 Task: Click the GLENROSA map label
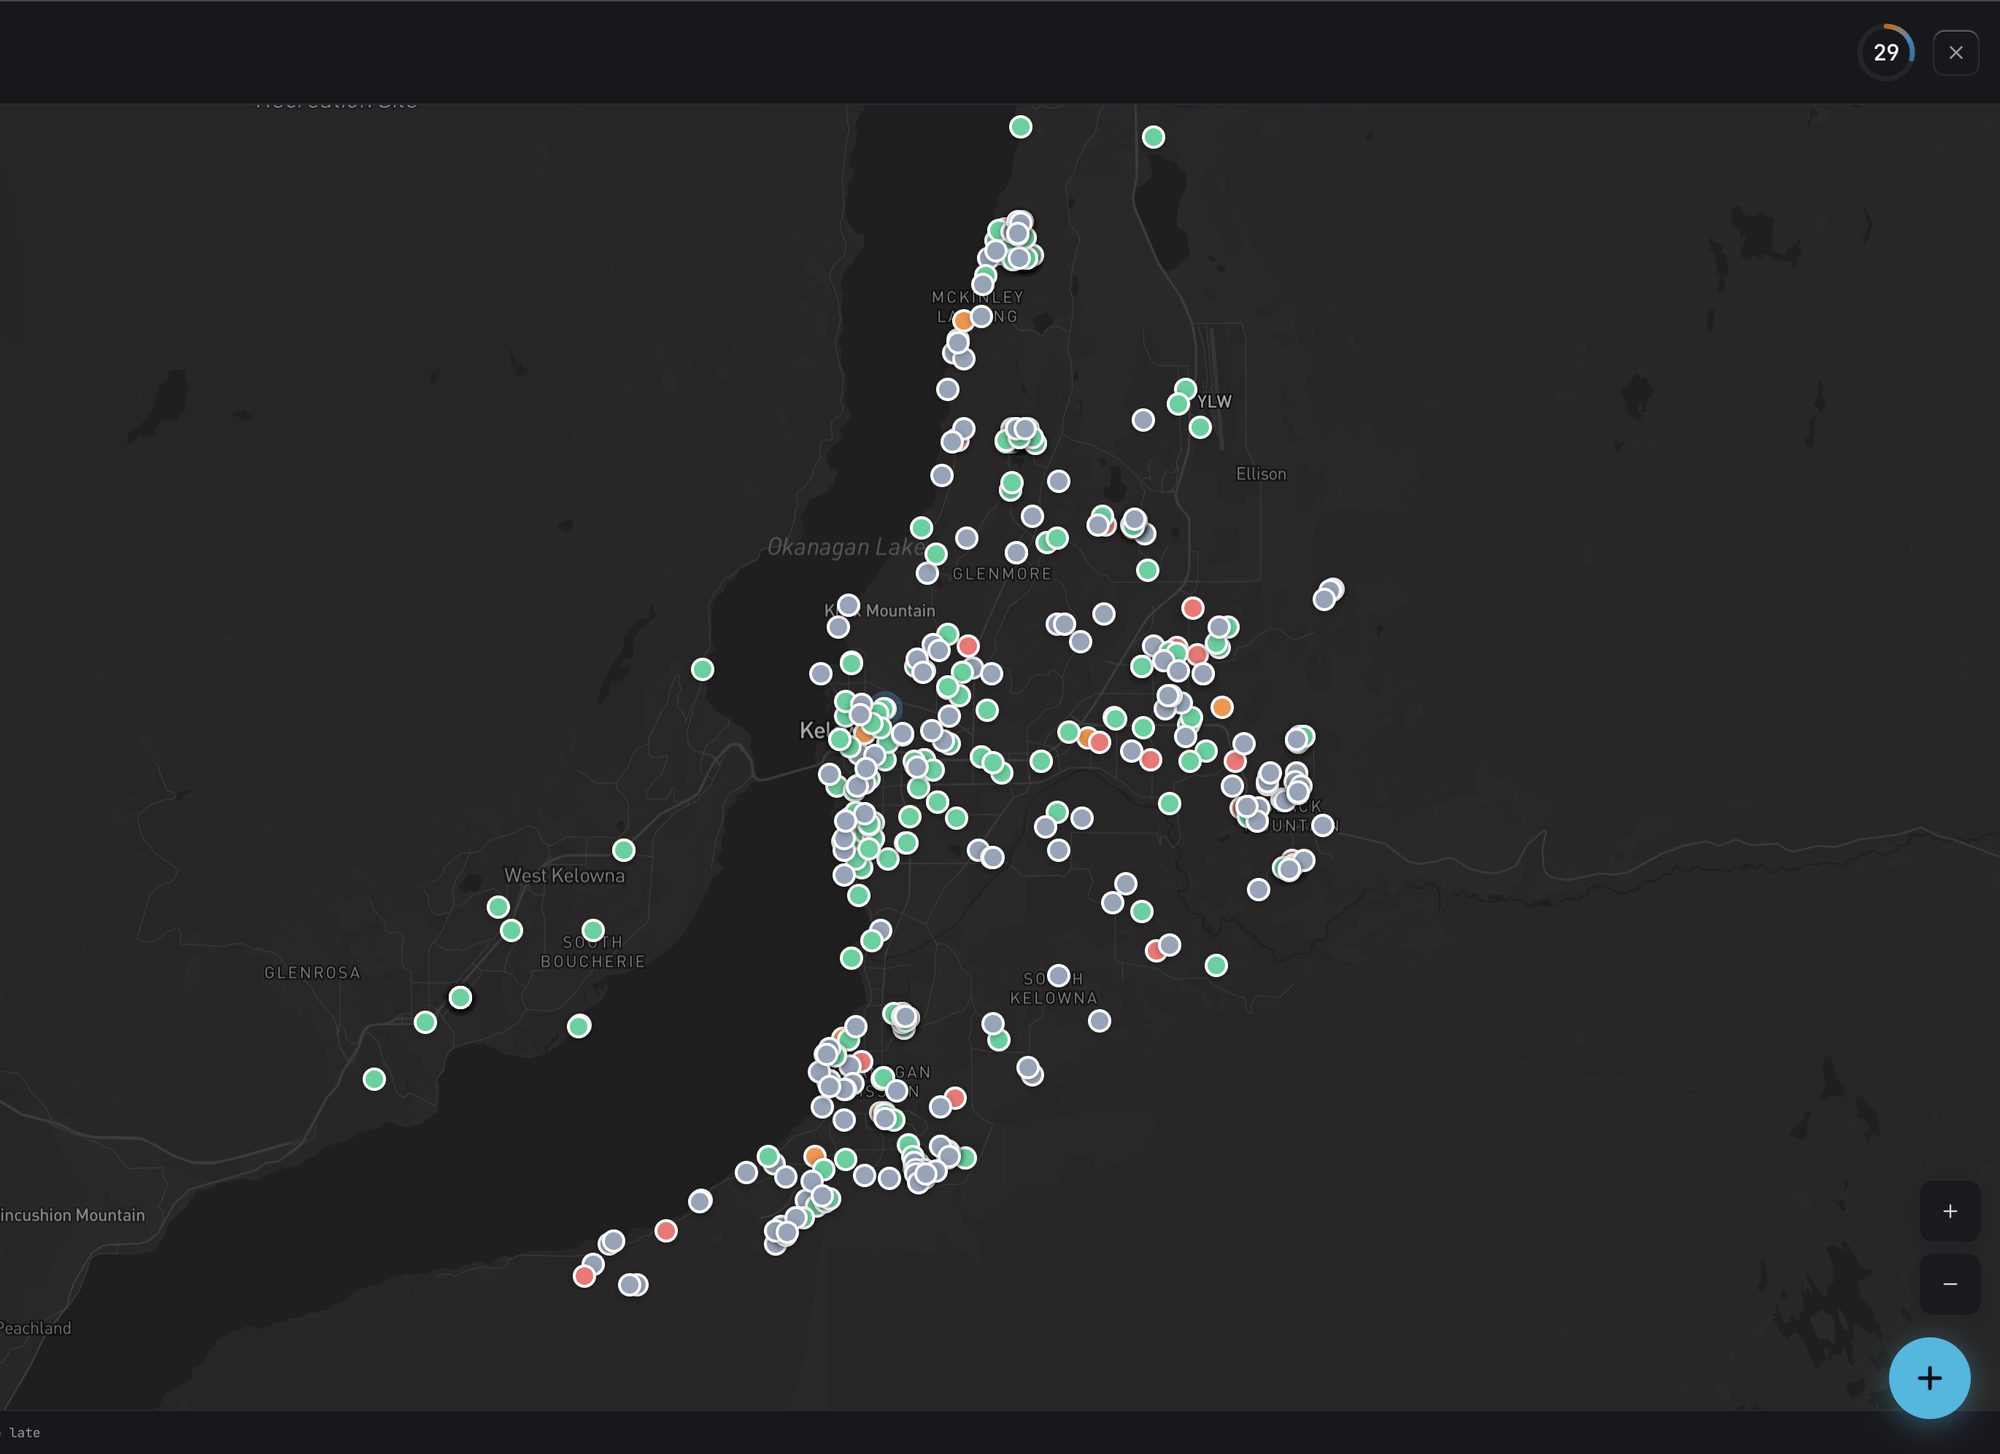pos(312,972)
